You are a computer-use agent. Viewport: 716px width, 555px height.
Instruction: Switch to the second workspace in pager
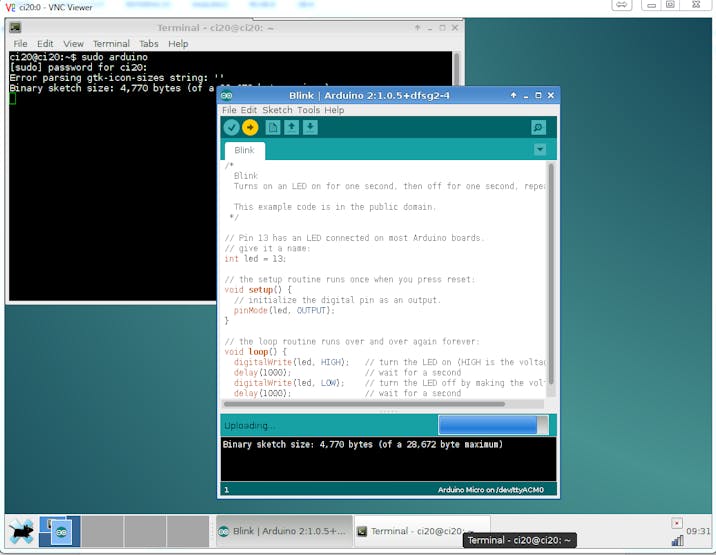click(102, 532)
